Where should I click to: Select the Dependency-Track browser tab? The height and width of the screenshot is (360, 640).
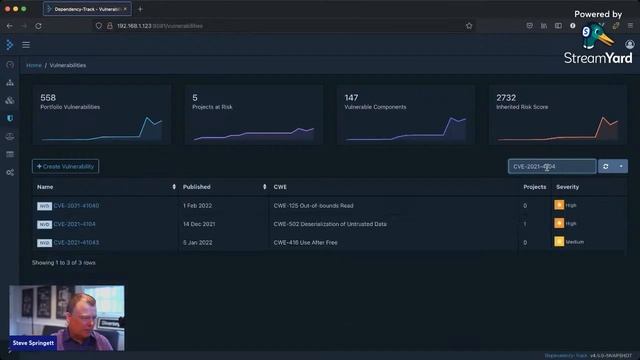click(87, 9)
